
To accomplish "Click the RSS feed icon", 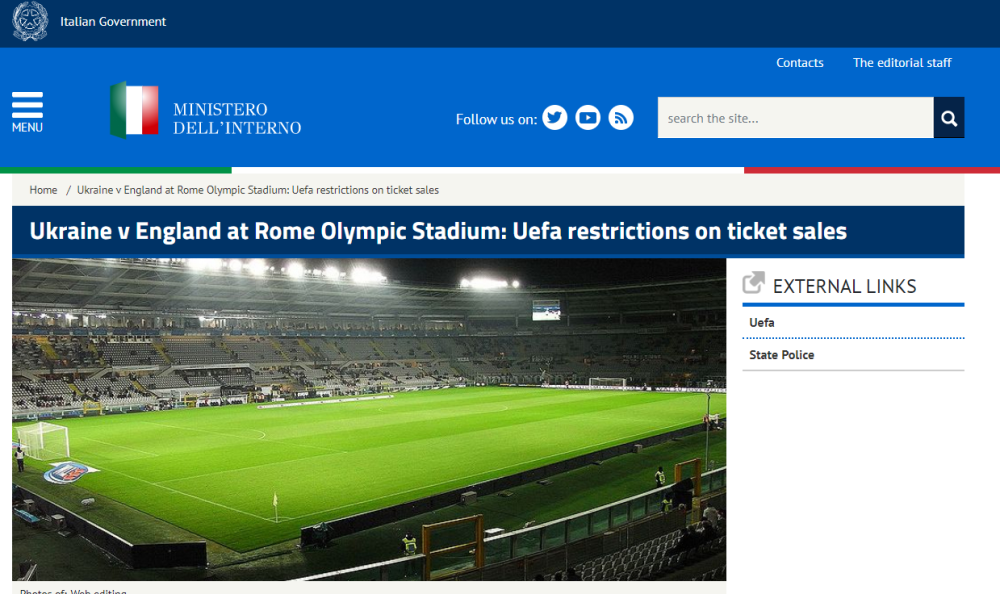I will pos(621,118).
